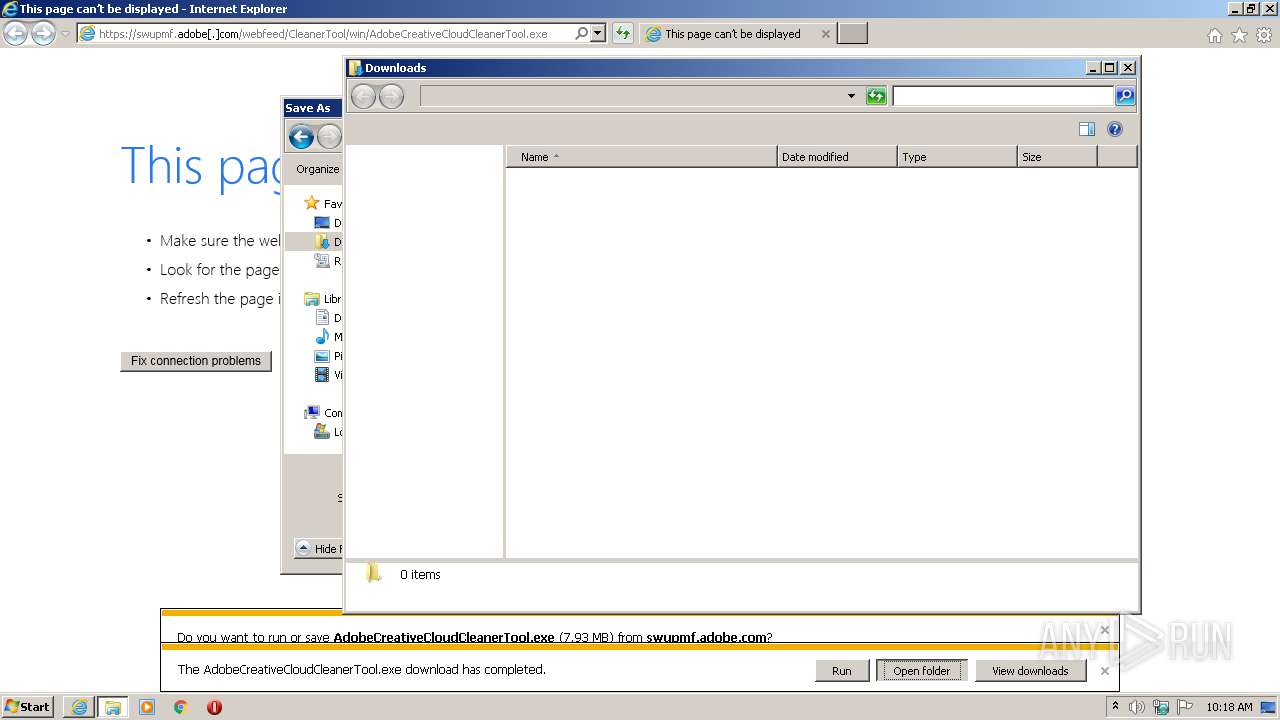Click the Organize menu in Save As dialog
1280x720 pixels.
[317, 169]
